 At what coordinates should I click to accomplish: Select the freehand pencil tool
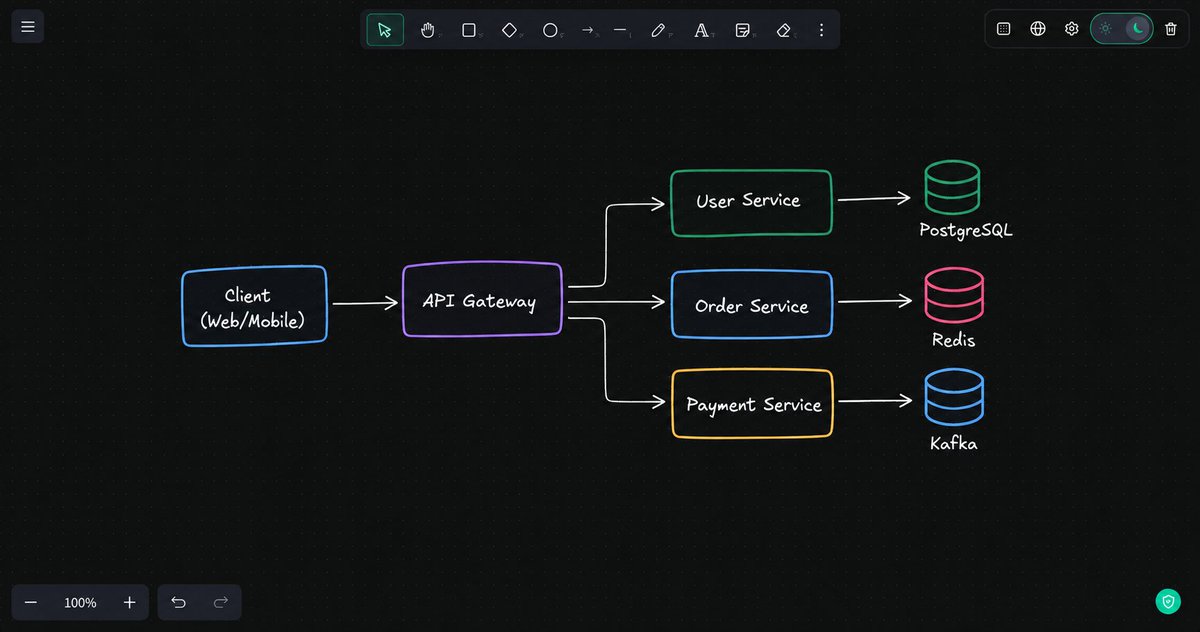[658, 30]
